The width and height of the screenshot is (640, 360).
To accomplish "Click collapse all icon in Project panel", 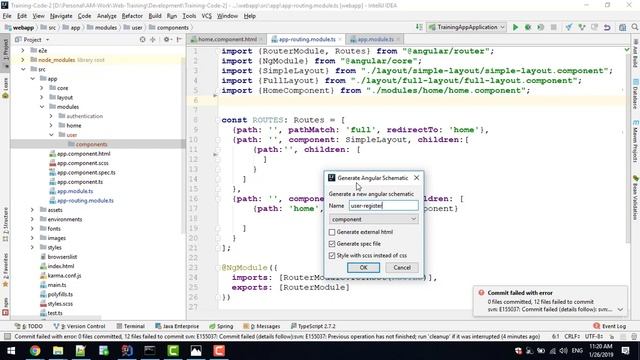I will (153, 40).
